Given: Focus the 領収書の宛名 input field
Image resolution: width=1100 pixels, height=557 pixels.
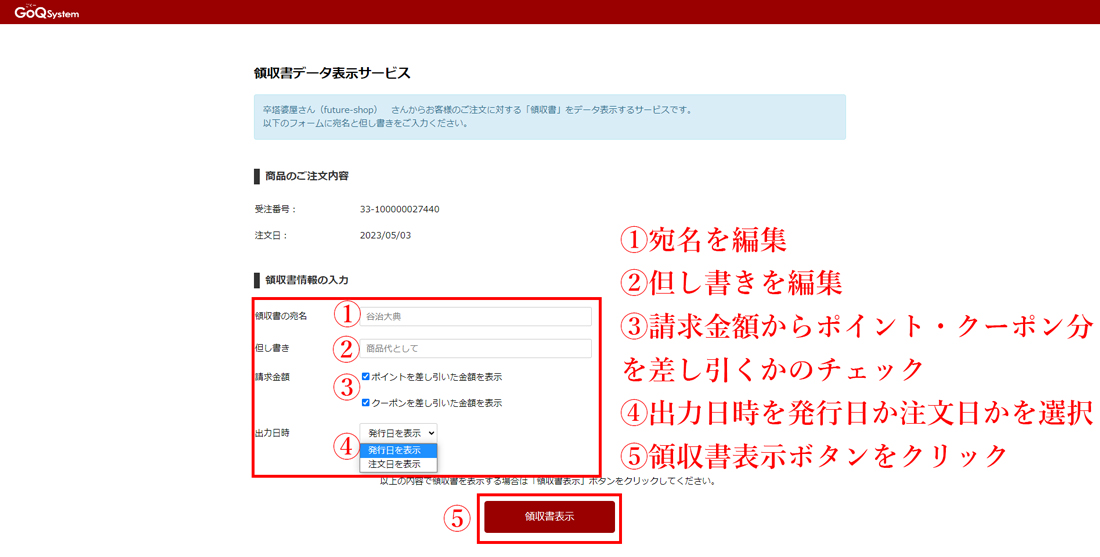Looking at the screenshot, I should pos(475,316).
